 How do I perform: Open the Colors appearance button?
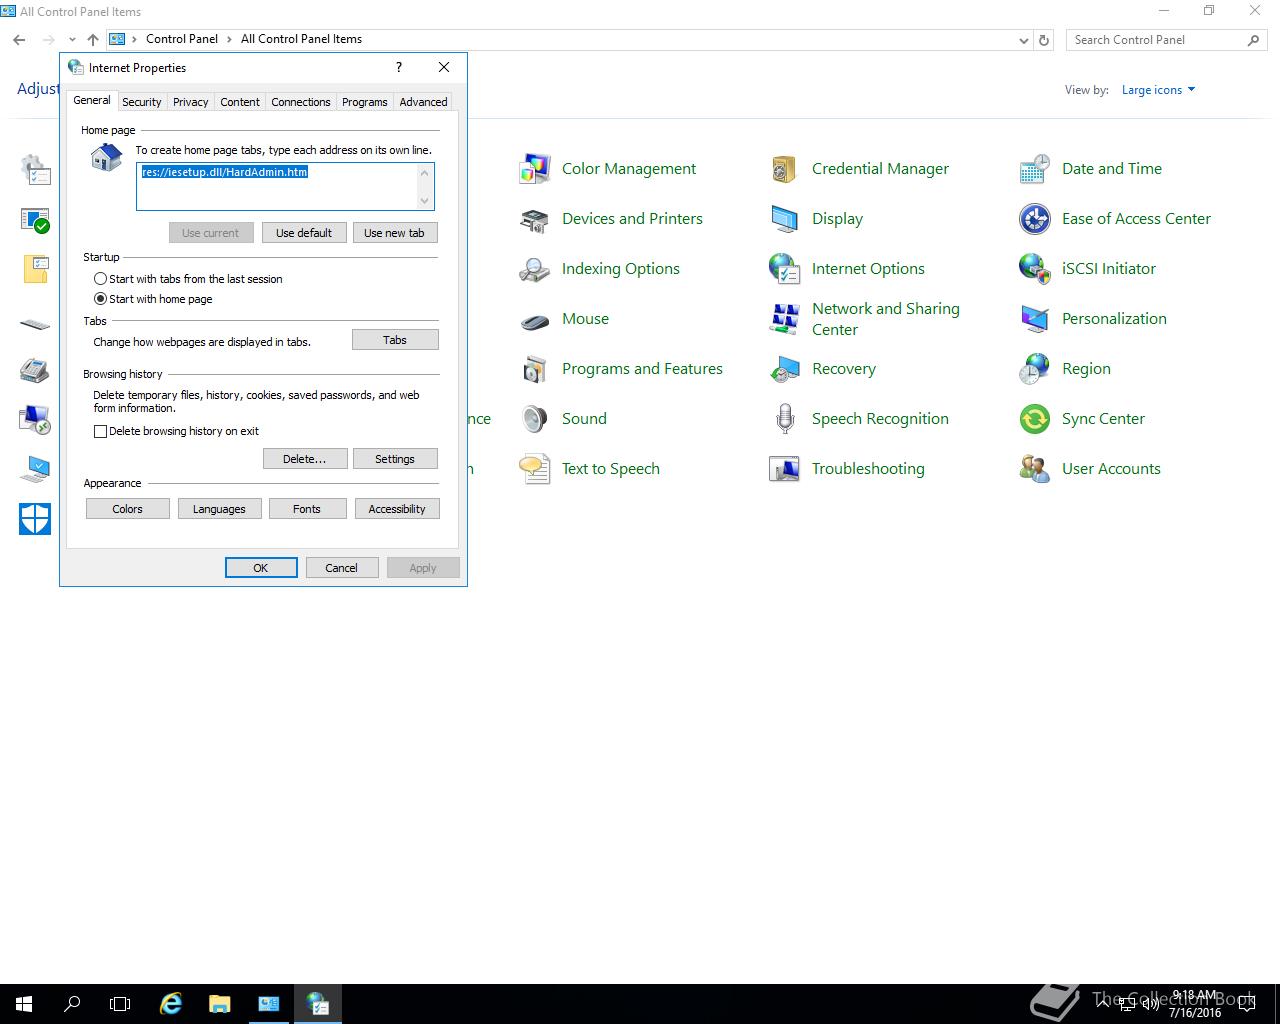point(127,509)
